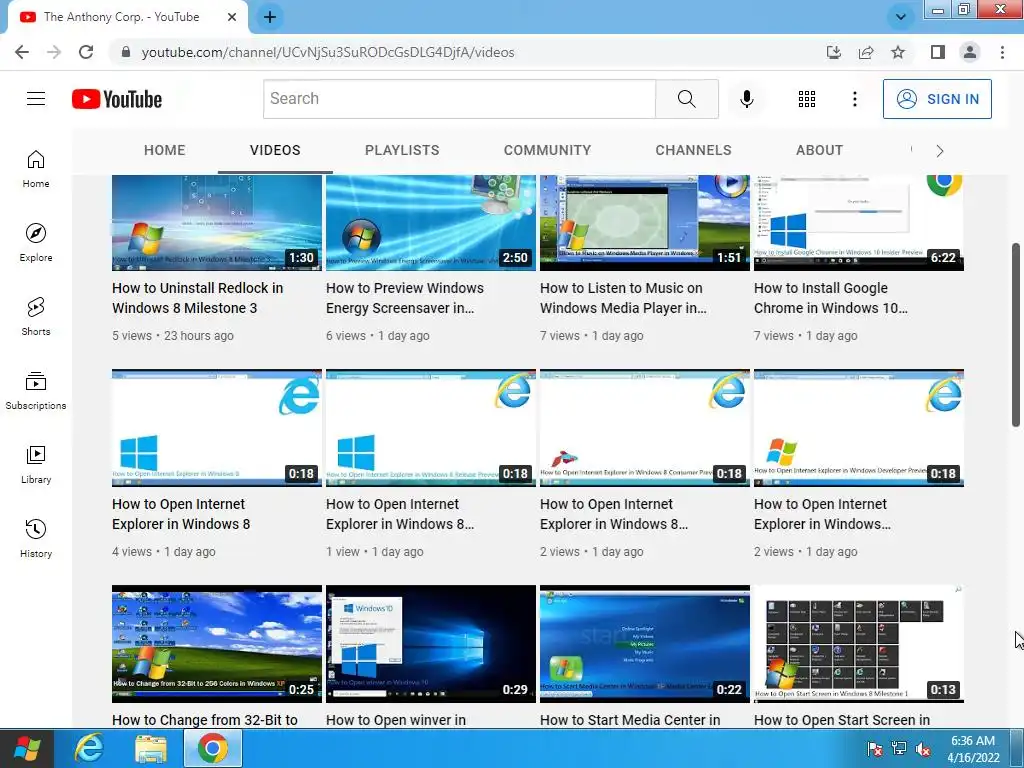Open a new browser tab
The width and height of the screenshot is (1024, 768).
[270, 17]
